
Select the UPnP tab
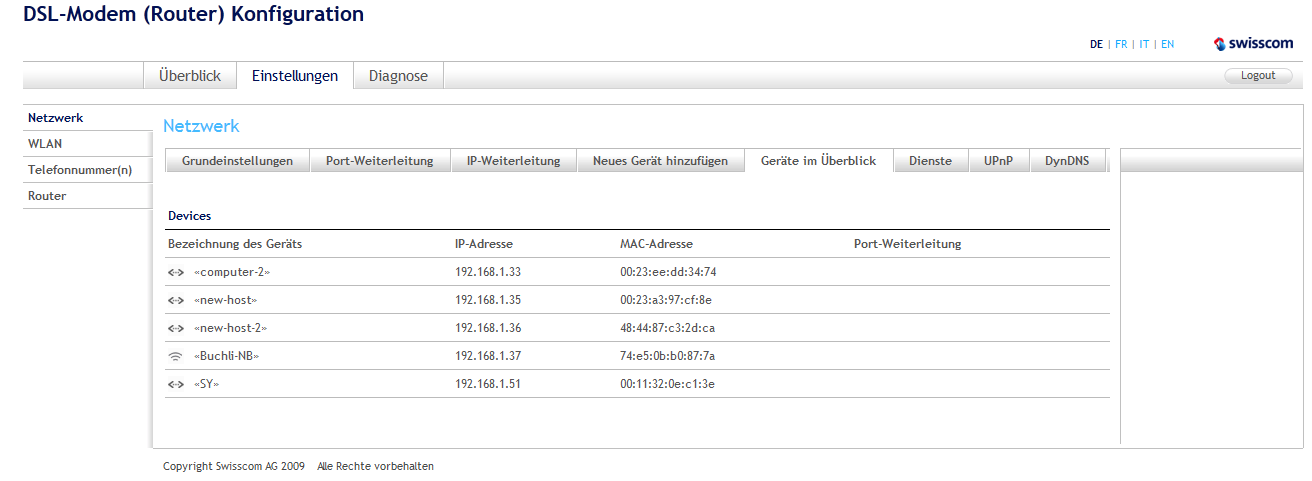pyautogui.click(x=999, y=161)
